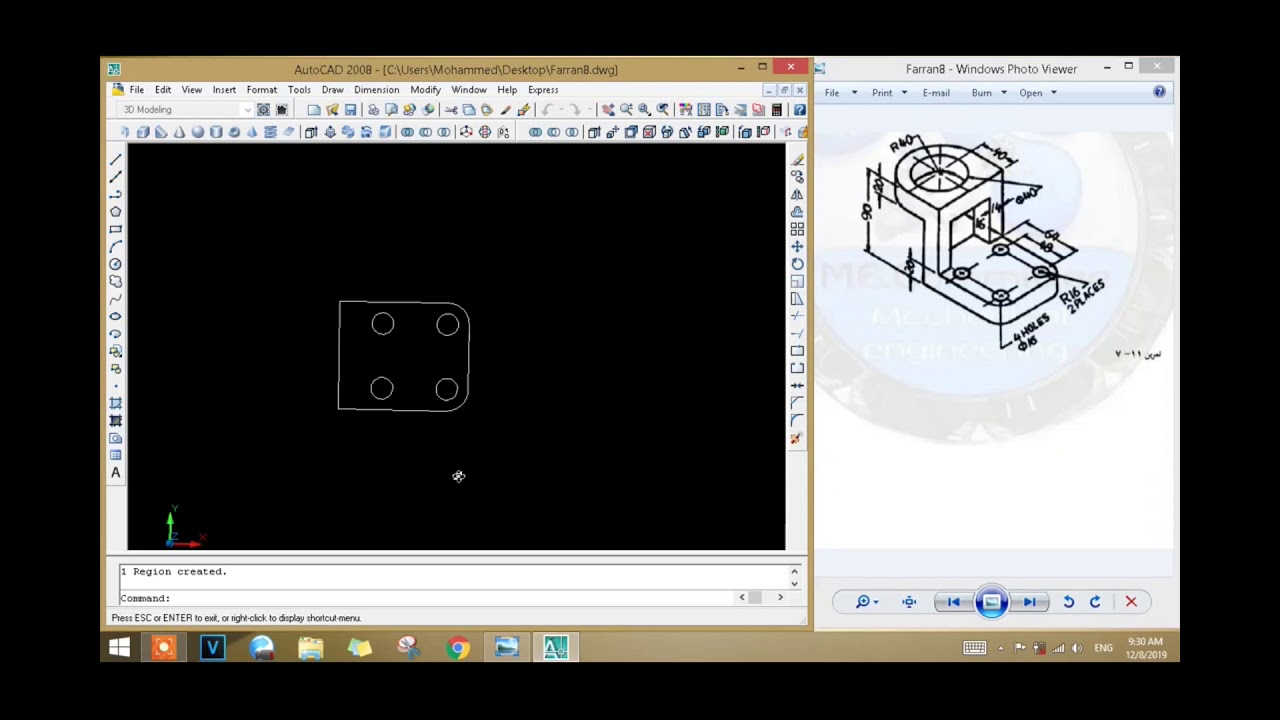Open the Express menu
This screenshot has height=720, width=1280.
(x=543, y=90)
